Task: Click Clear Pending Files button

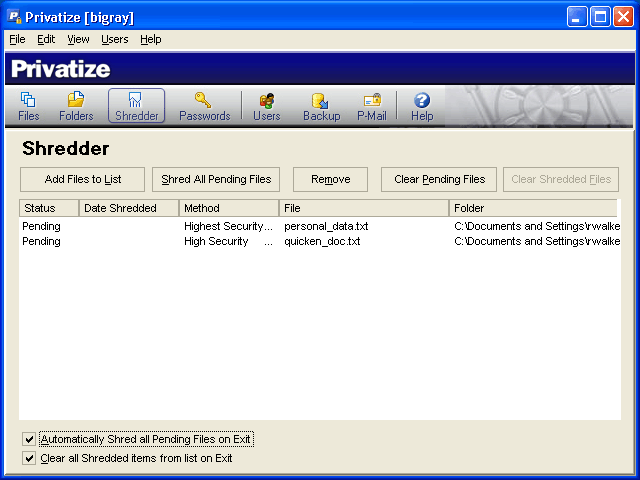Action: [x=439, y=179]
